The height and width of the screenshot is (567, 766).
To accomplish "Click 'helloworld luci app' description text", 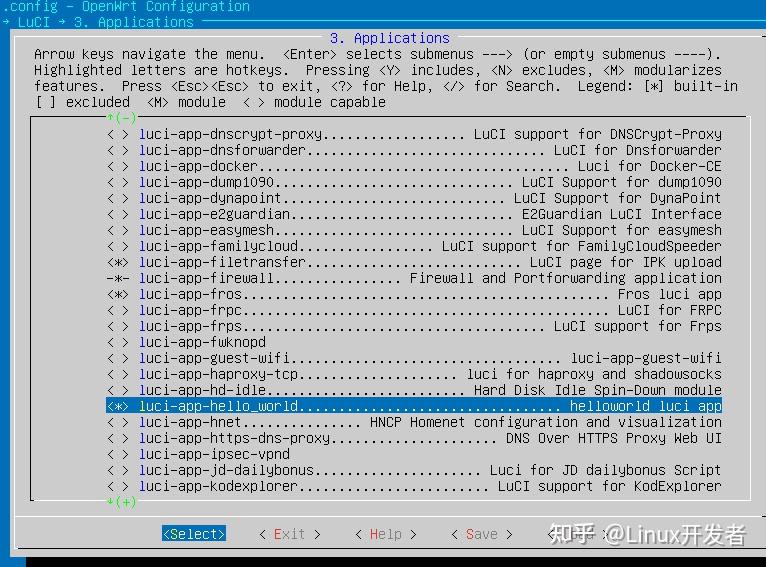I will point(645,406).
